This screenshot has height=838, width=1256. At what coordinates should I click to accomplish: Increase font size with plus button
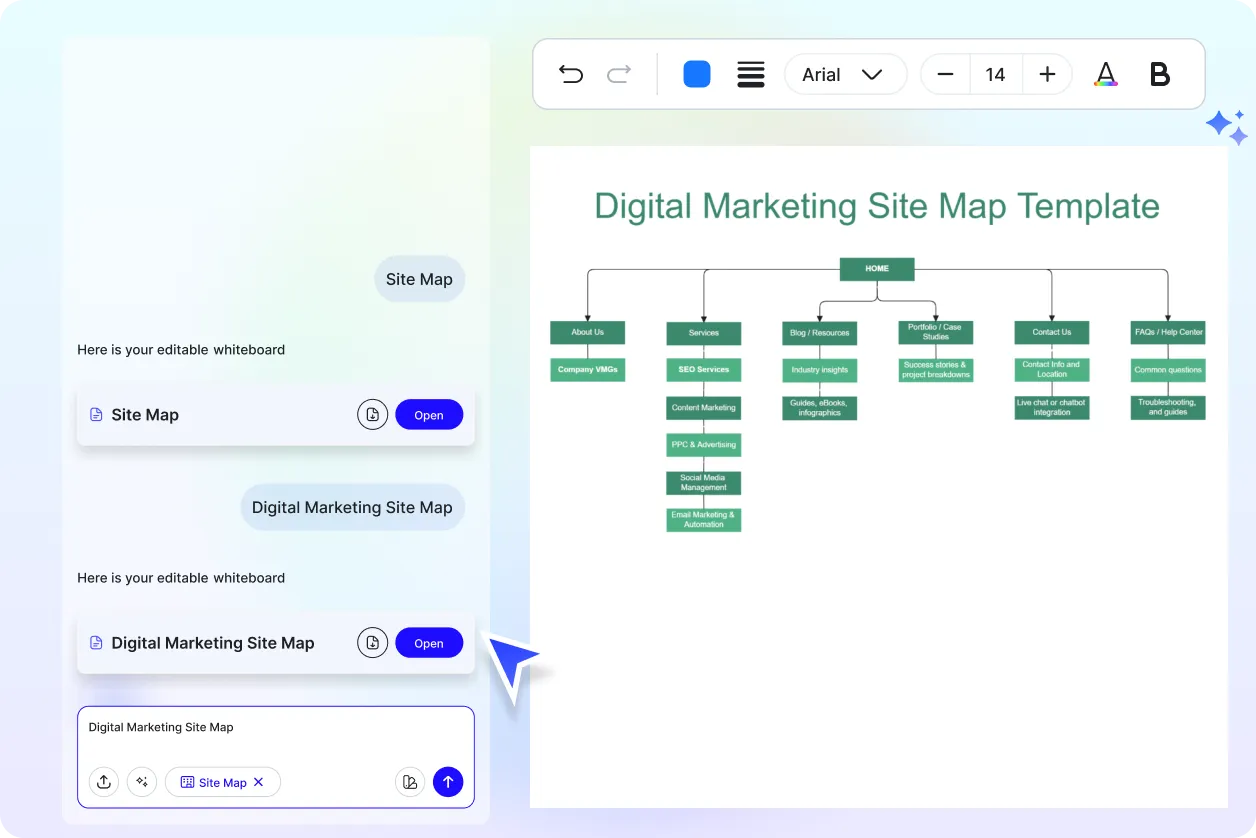(1047, 74)
